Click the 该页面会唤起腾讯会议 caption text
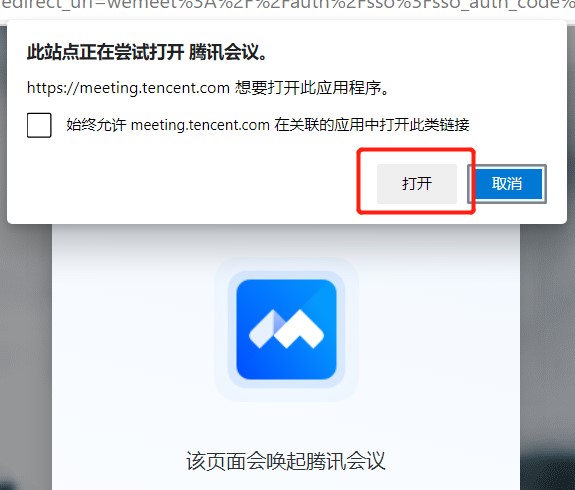Screen dimensions: 575x490 [x=286, y=461]
